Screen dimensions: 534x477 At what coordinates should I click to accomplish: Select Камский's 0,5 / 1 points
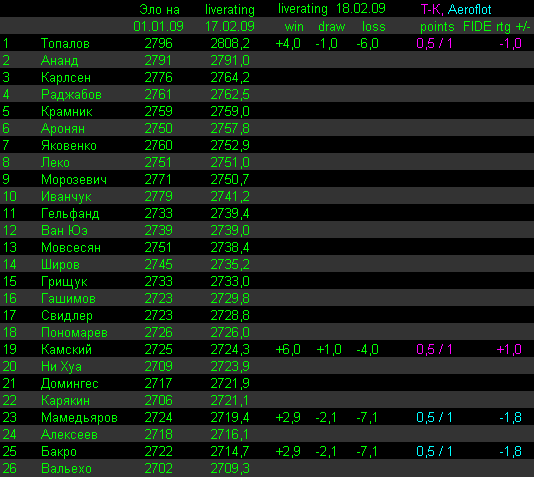(x=434, y=350)
